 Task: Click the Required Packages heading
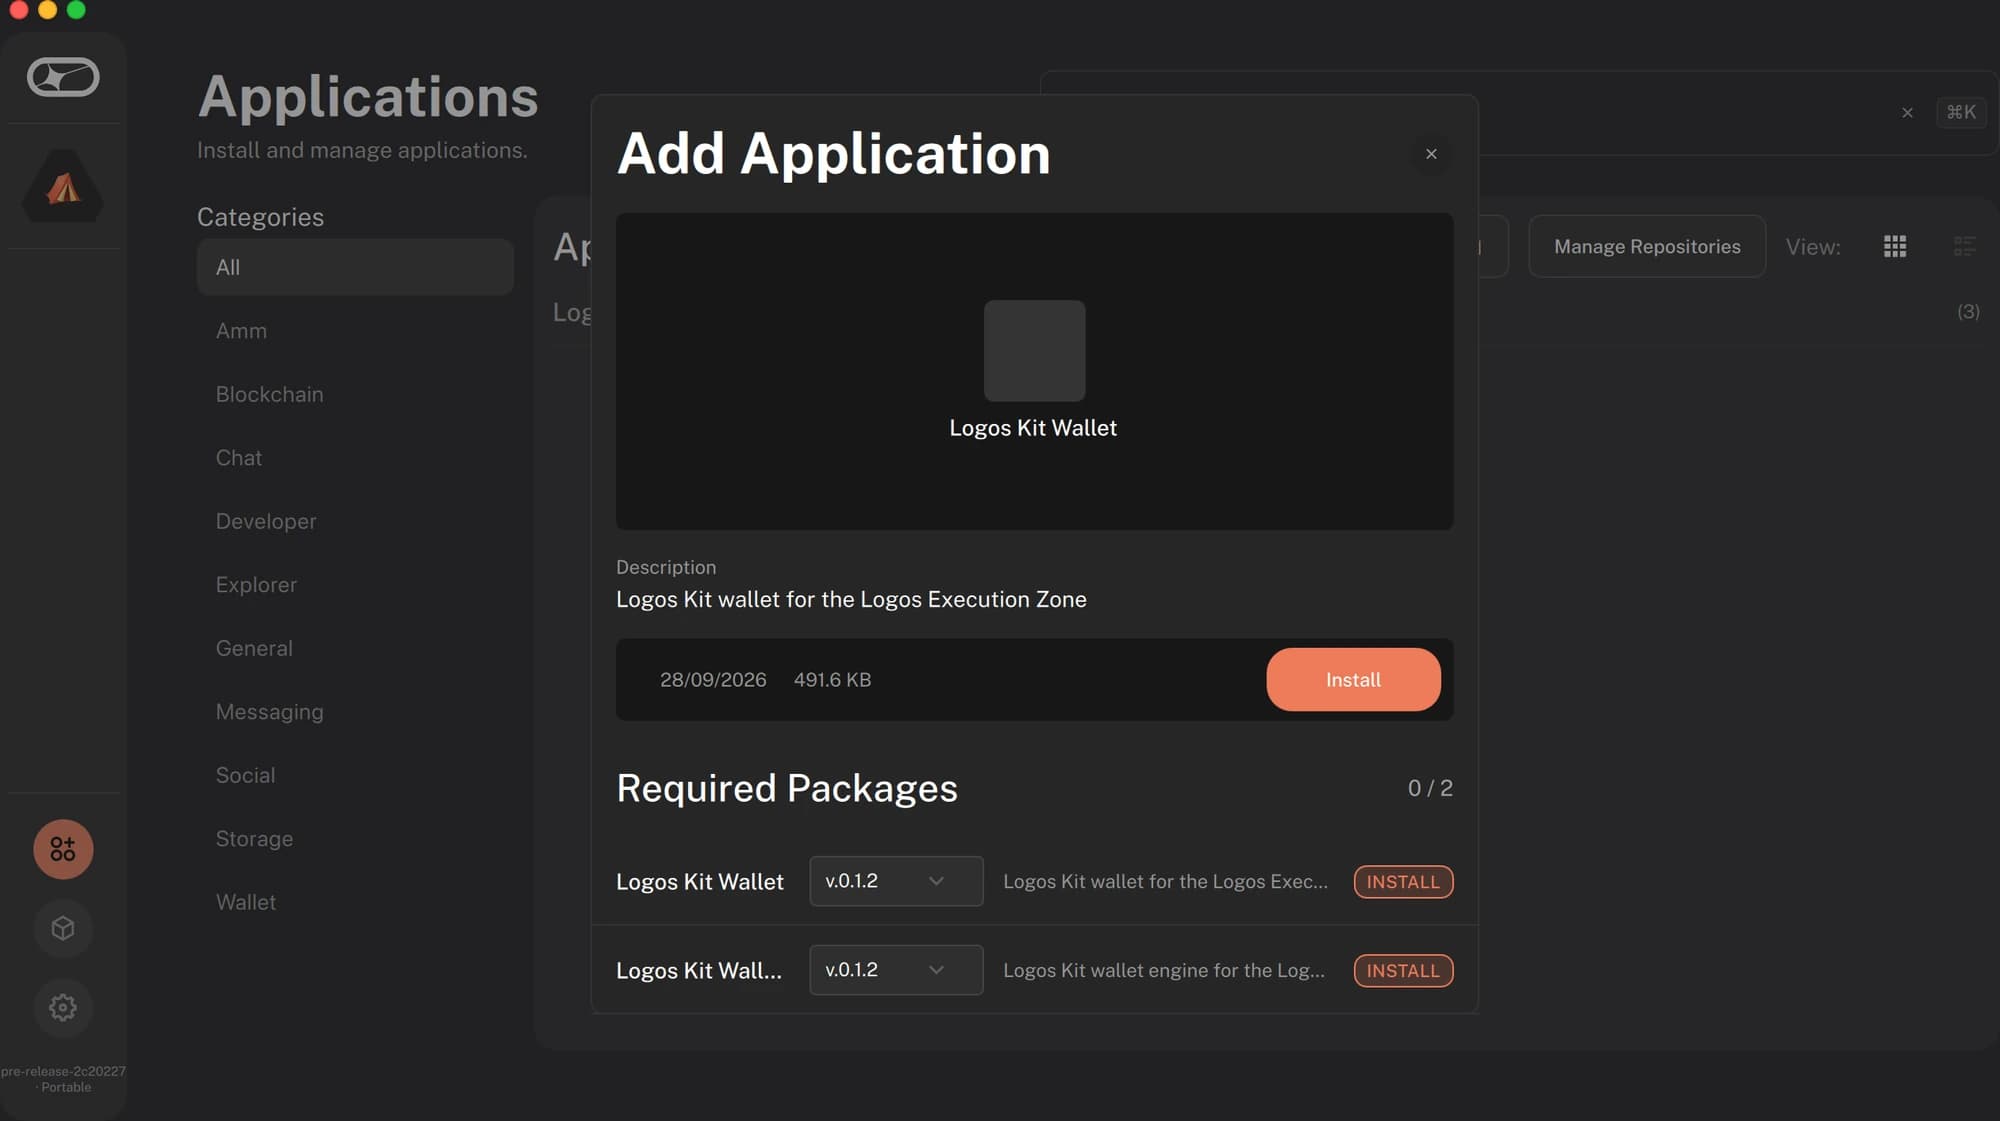pyautogui.click(x=787, y=788)
